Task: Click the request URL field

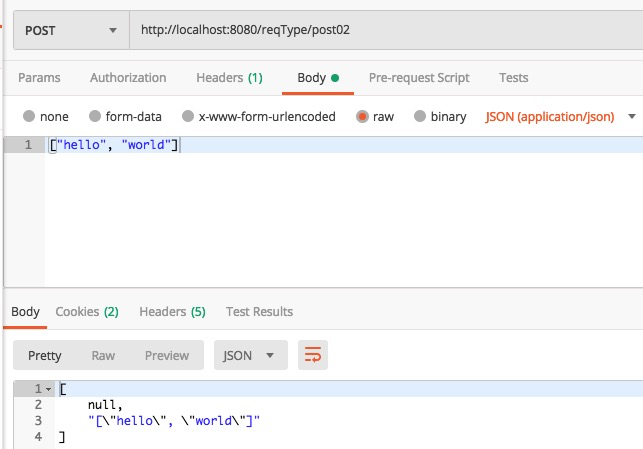Action: 386,30
